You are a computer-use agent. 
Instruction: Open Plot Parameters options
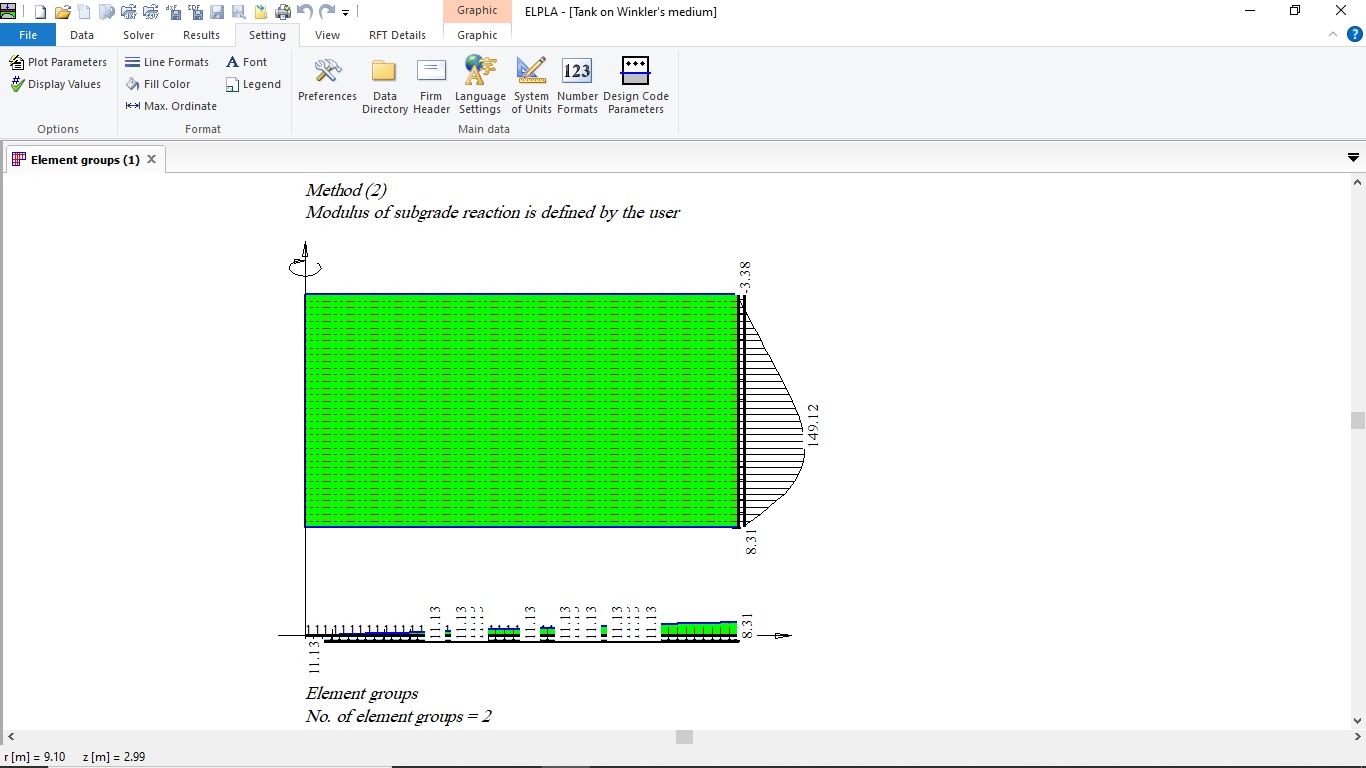[58, 62]
